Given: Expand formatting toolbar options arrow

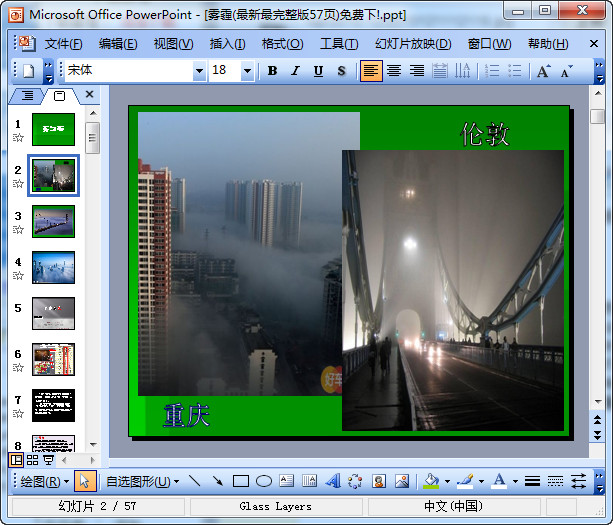Looking at the screenshot, I should click(x=599, y=72).
